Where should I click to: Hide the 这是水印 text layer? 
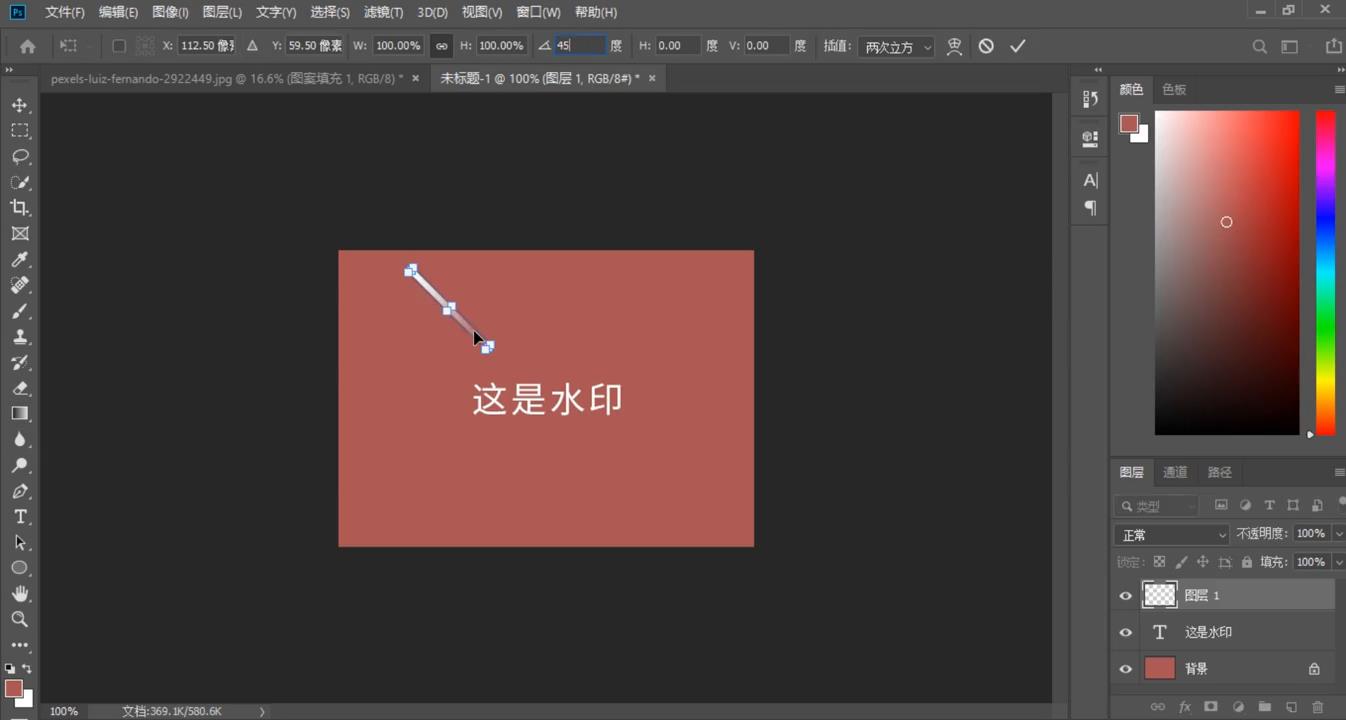click(1126, 632)
